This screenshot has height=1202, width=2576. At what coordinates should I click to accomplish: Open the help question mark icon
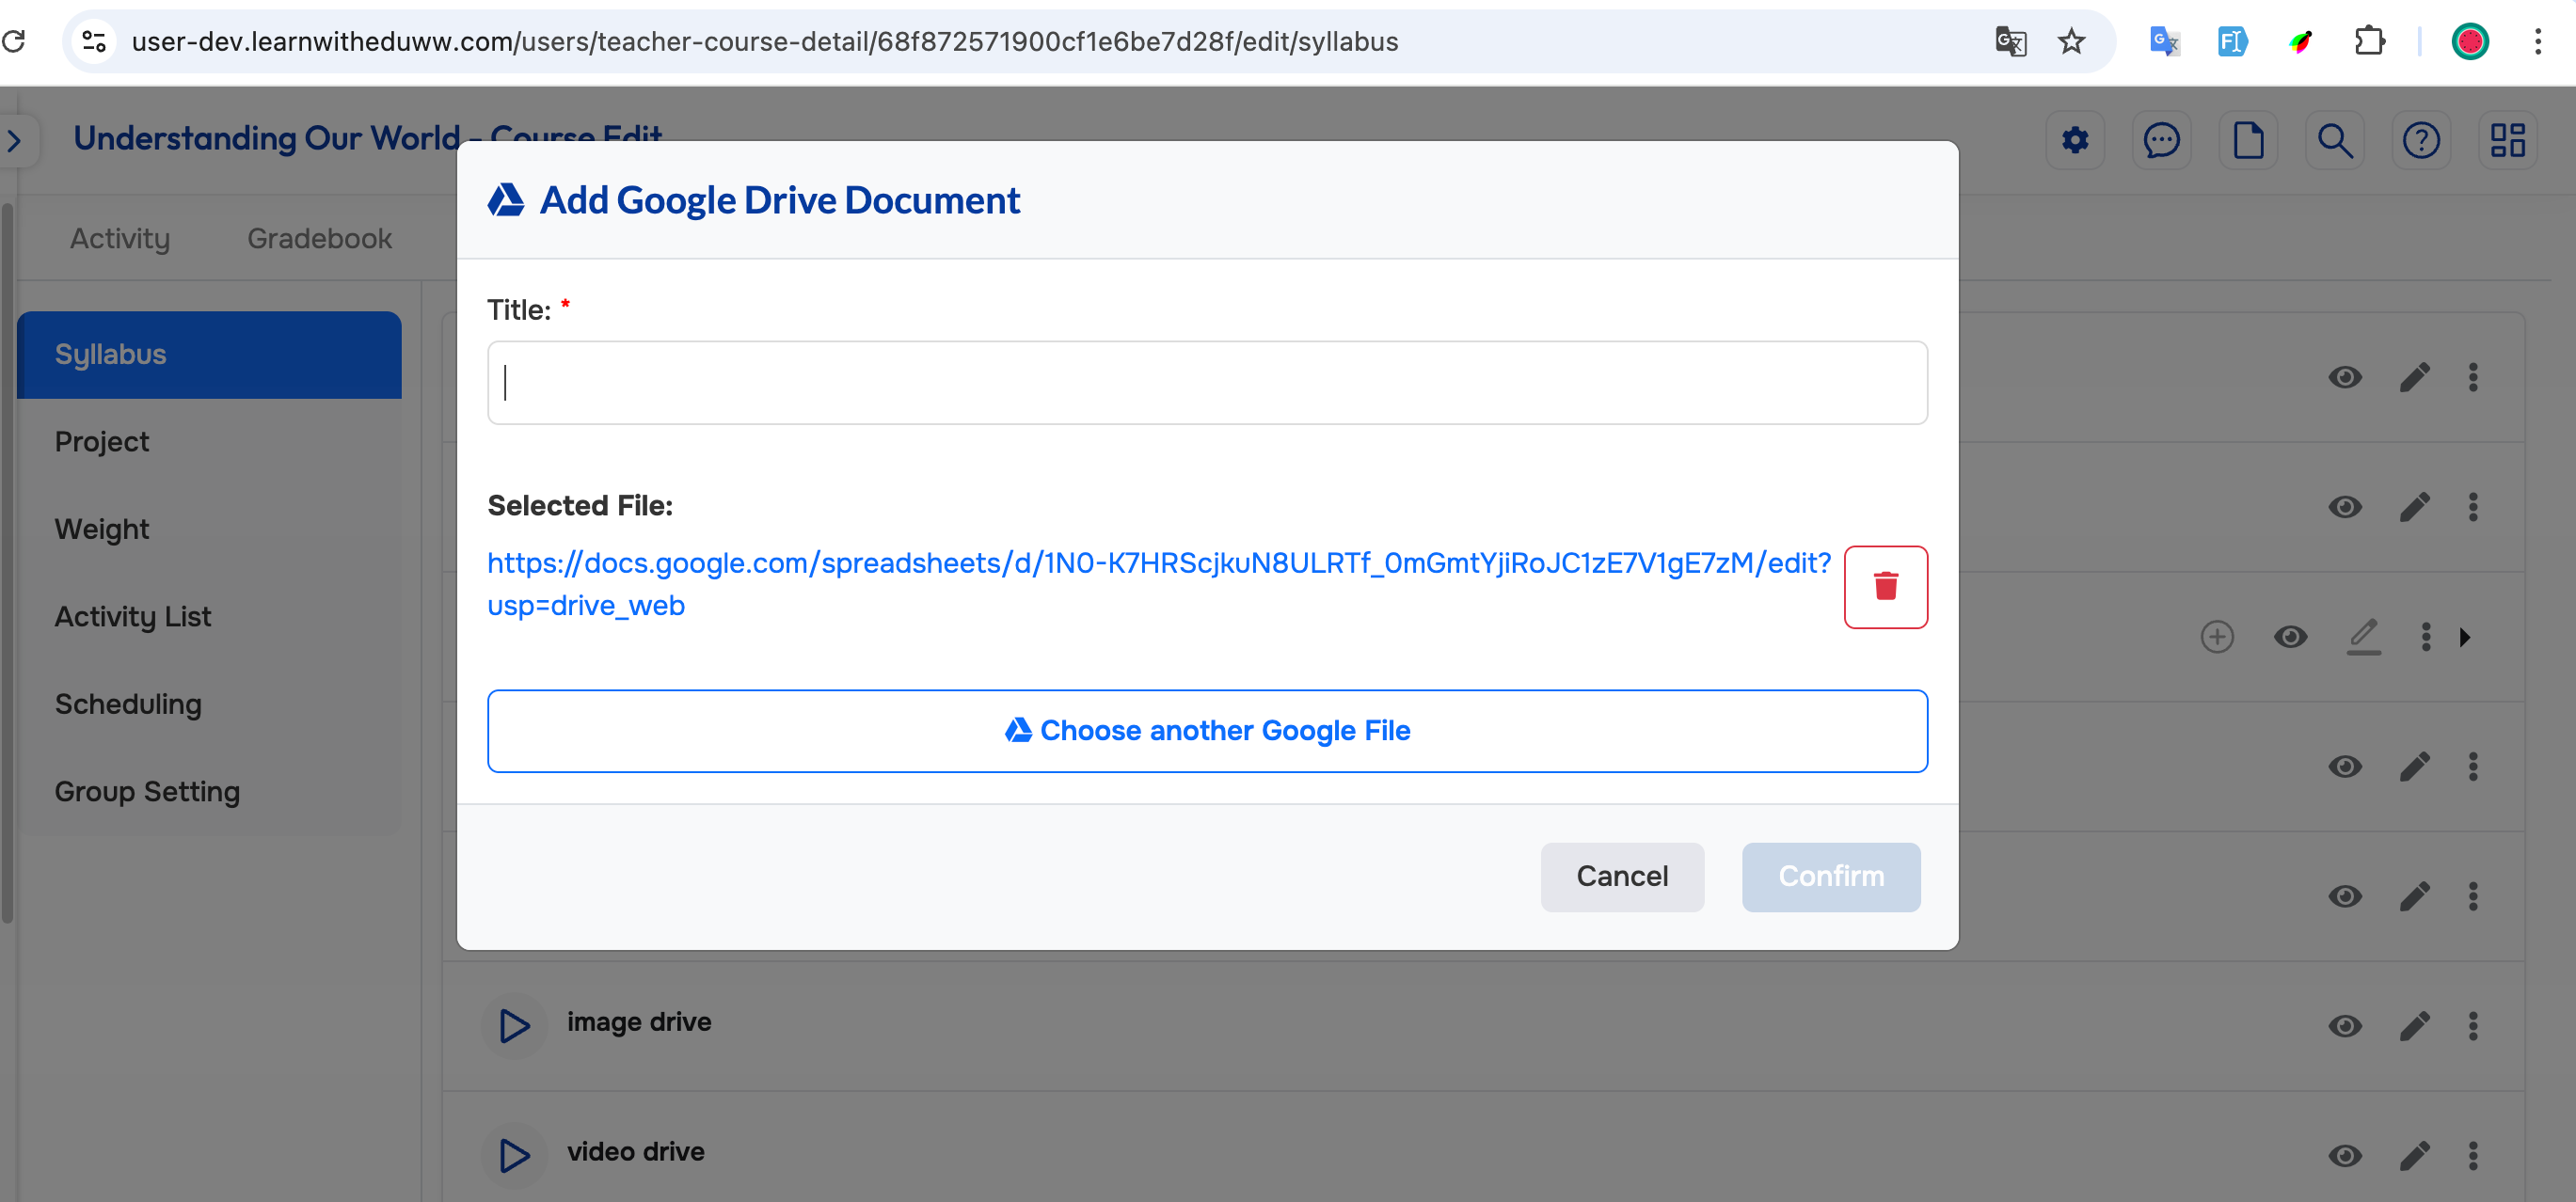(x=2421, y=140)
